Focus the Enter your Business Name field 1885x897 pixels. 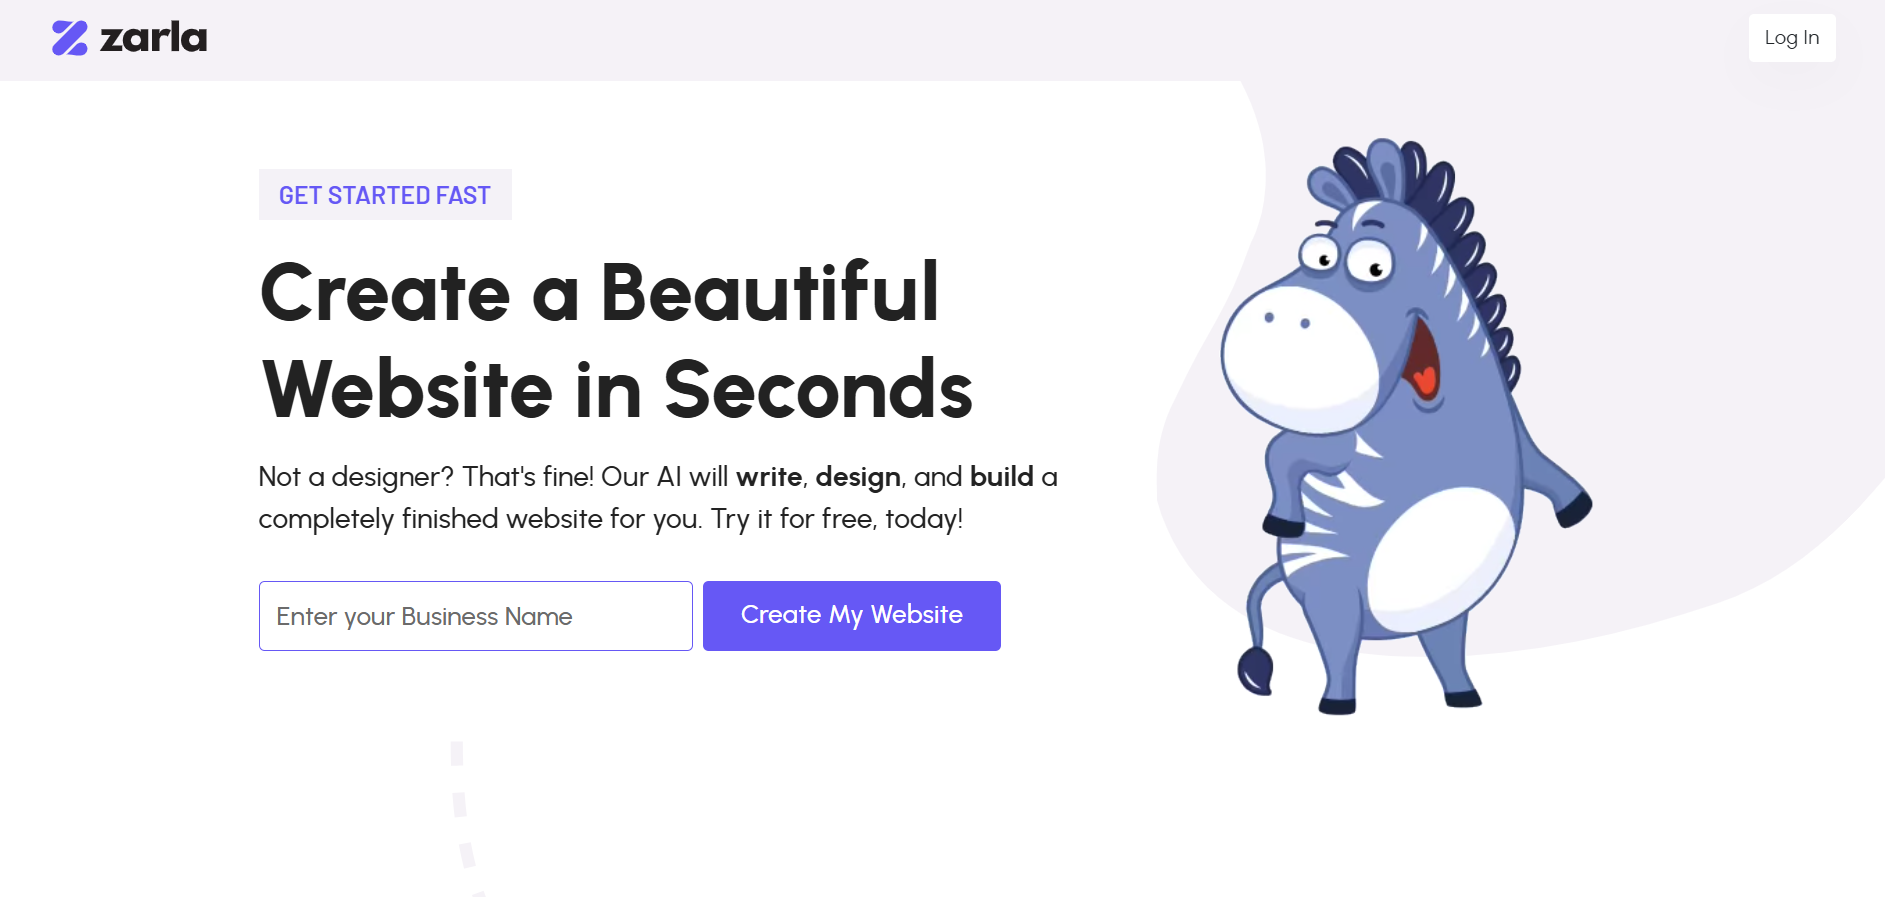(x=475, y=616)
